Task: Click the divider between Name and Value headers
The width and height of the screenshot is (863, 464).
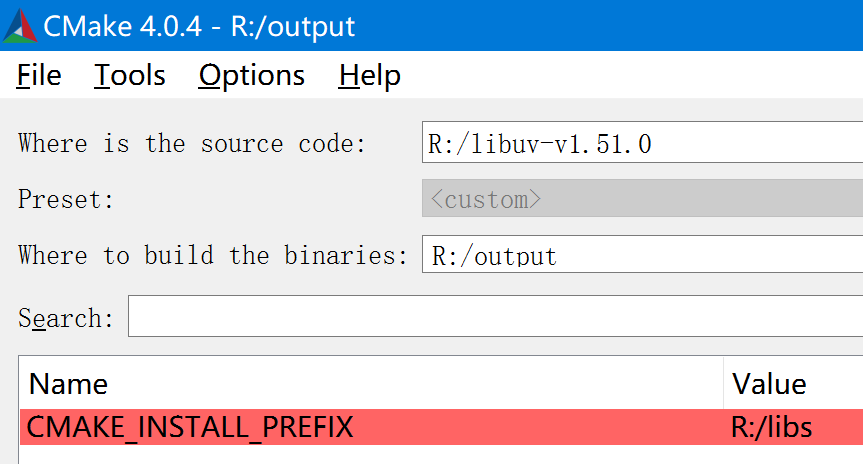Action: (723, 384)
